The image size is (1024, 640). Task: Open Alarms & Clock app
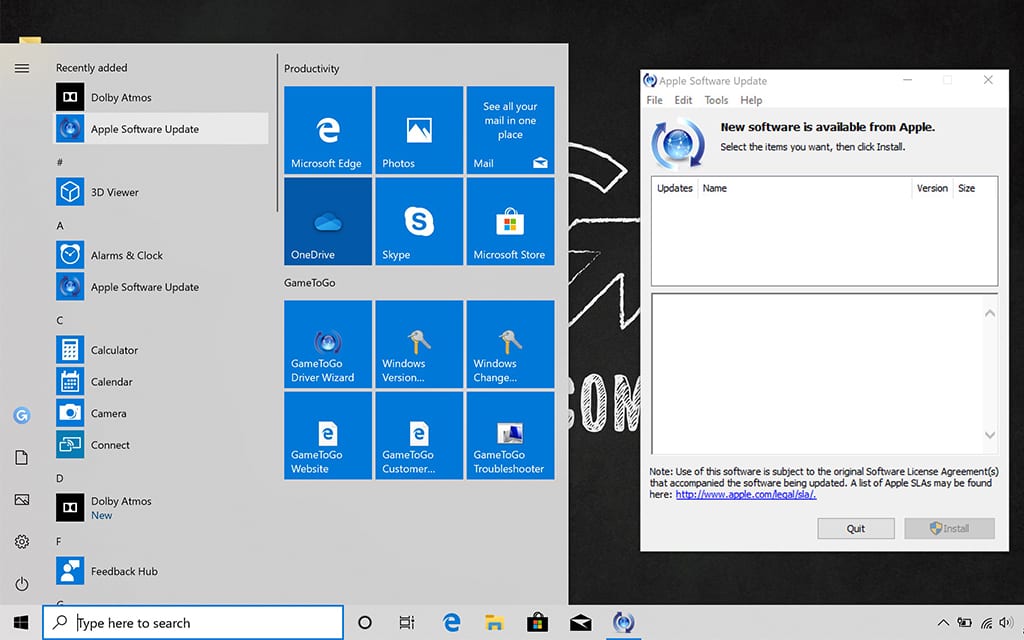pyautogui.click(x=161, y=255)
